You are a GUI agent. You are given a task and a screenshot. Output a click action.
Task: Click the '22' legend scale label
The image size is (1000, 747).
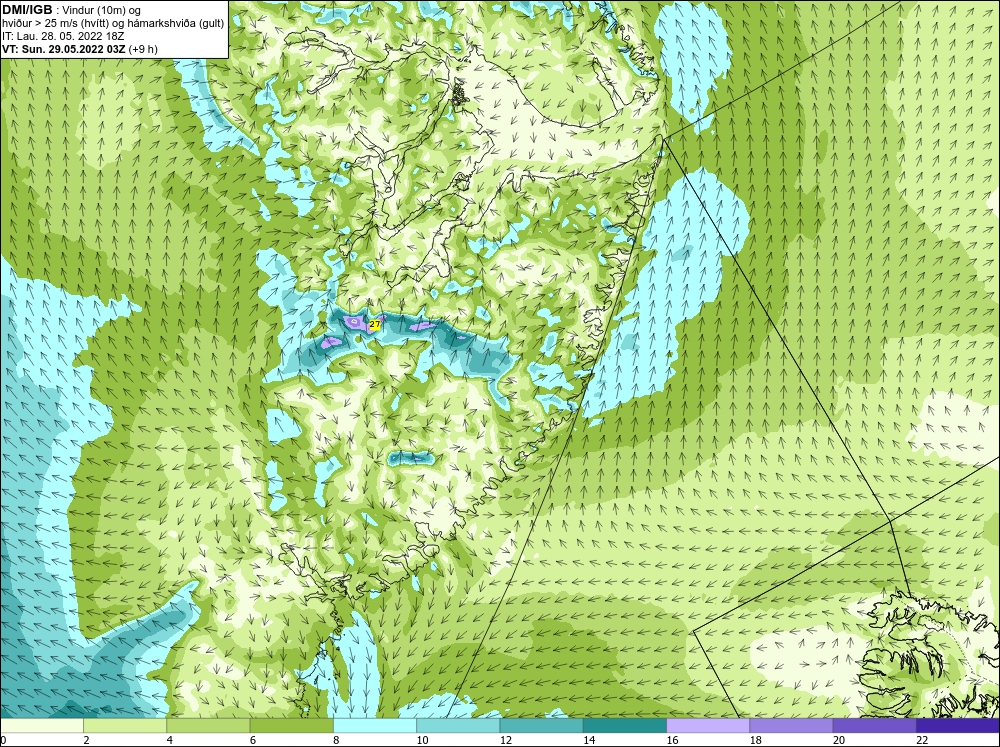click(x=922, y=740)
